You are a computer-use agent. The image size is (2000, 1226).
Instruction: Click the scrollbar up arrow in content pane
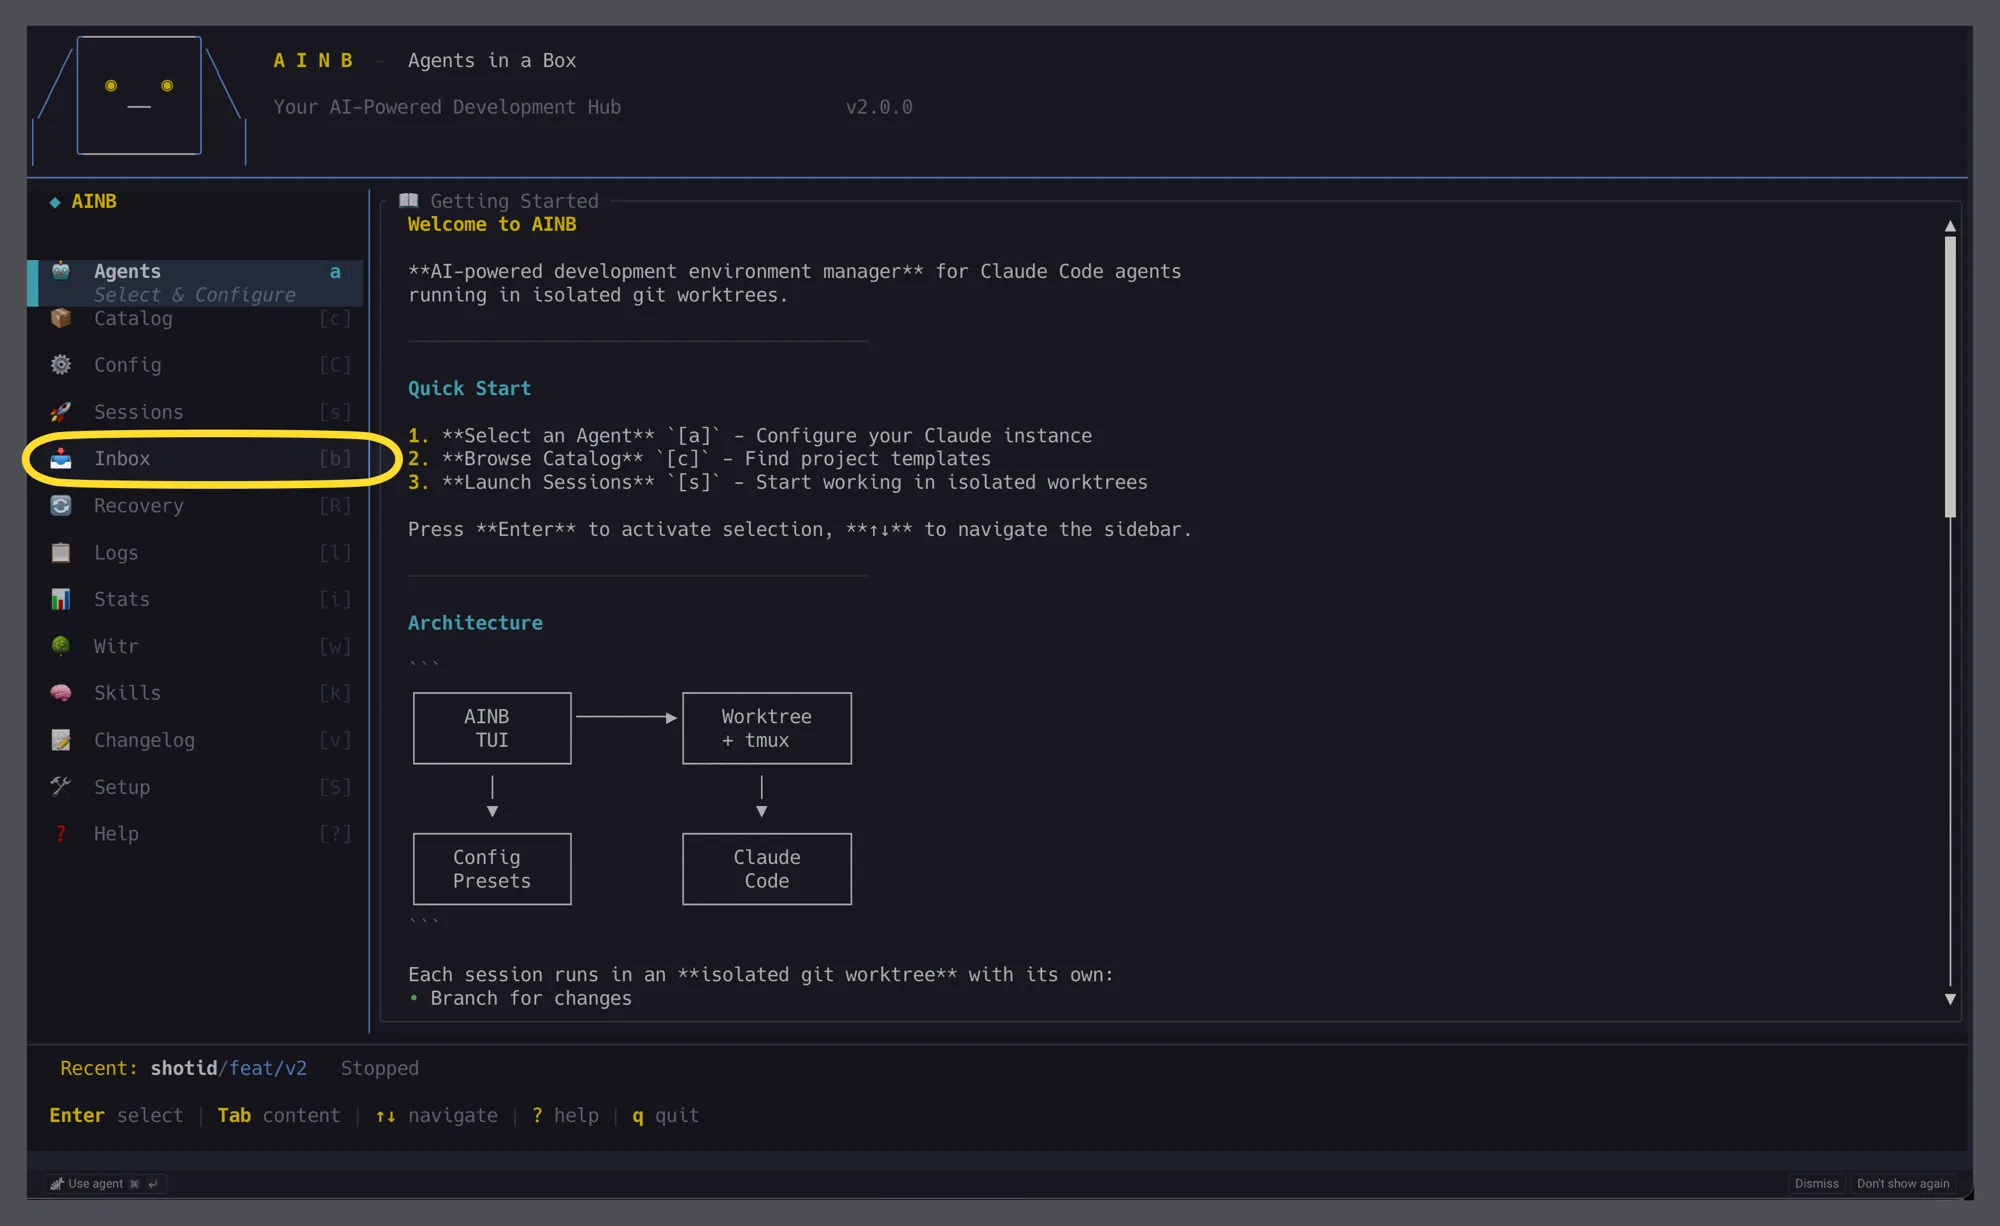(x=1950, y=227)
